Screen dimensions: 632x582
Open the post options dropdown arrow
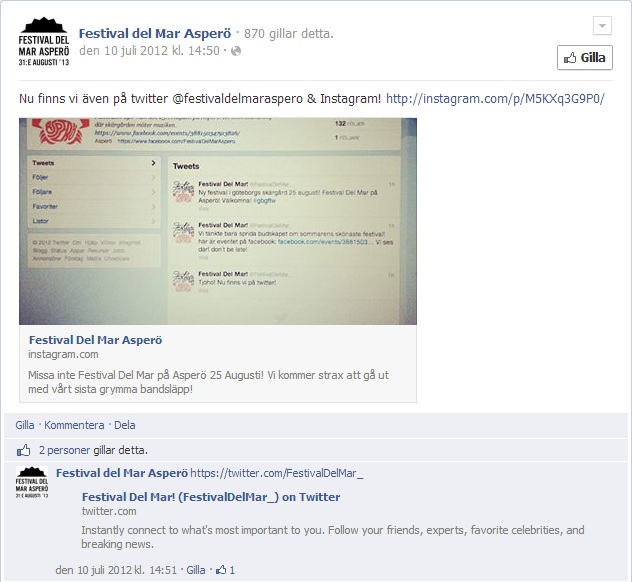[x=602, y=26]
